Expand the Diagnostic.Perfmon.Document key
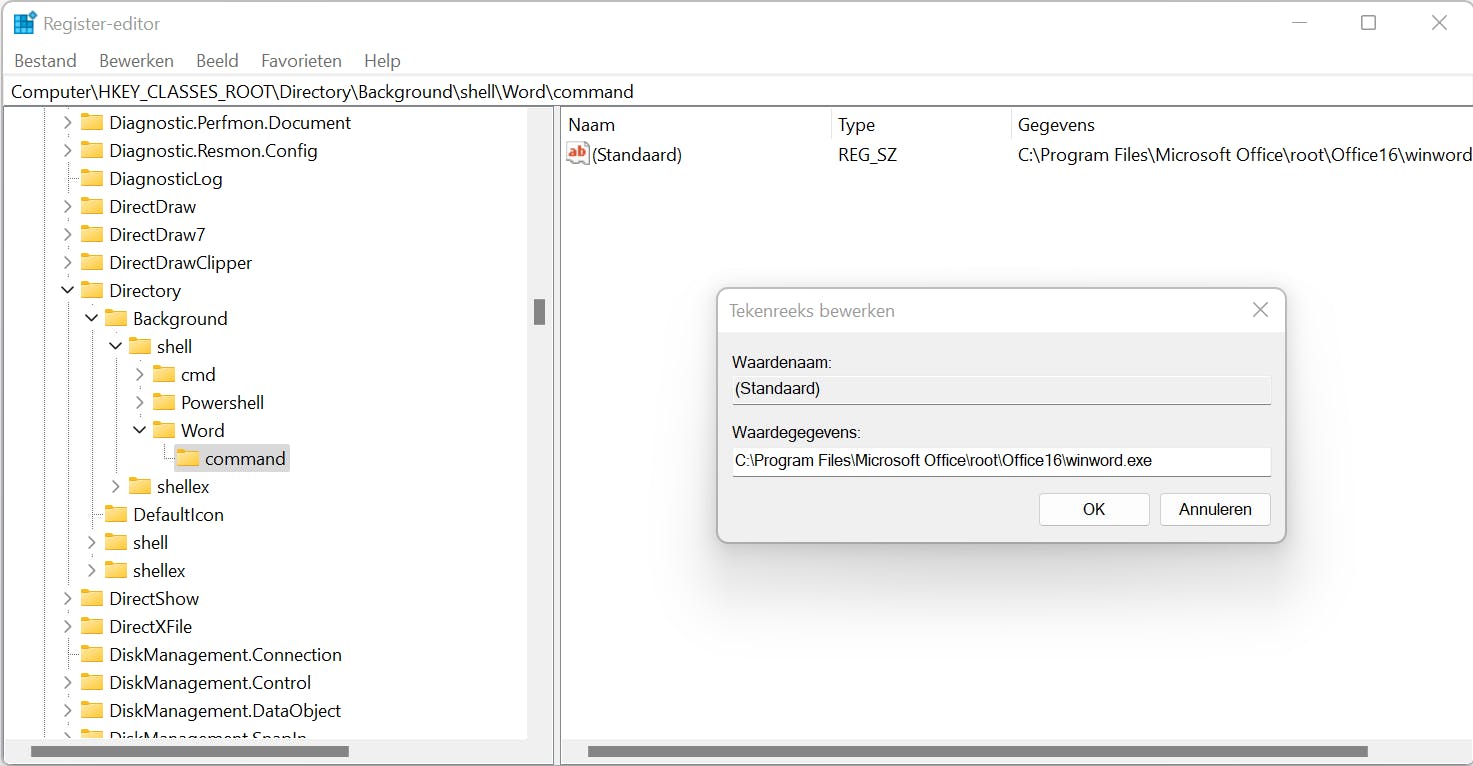The image size is (1473, 766). coord(68,123)
